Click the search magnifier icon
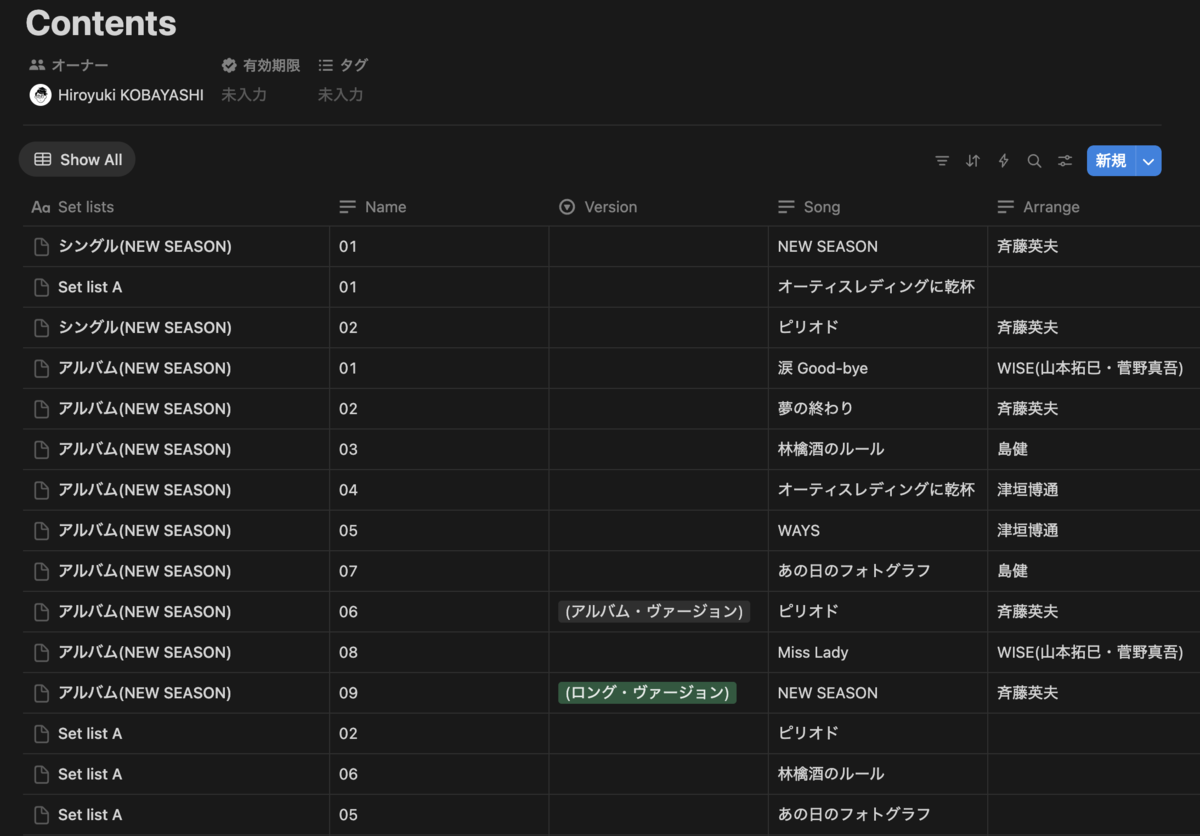The image size is (1200, 836). [x=1035, y=161]
